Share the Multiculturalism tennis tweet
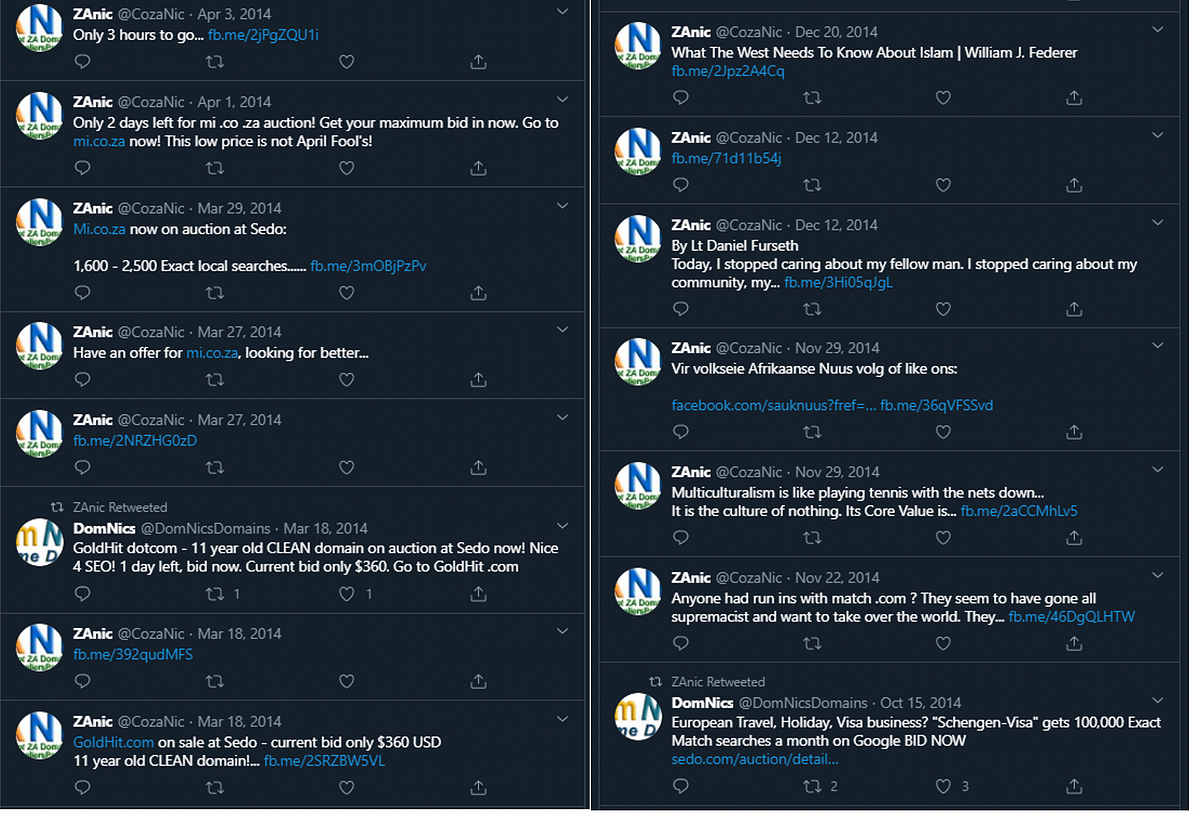The height and width of the screenshot is (814, 1200). coord(1074,538)
